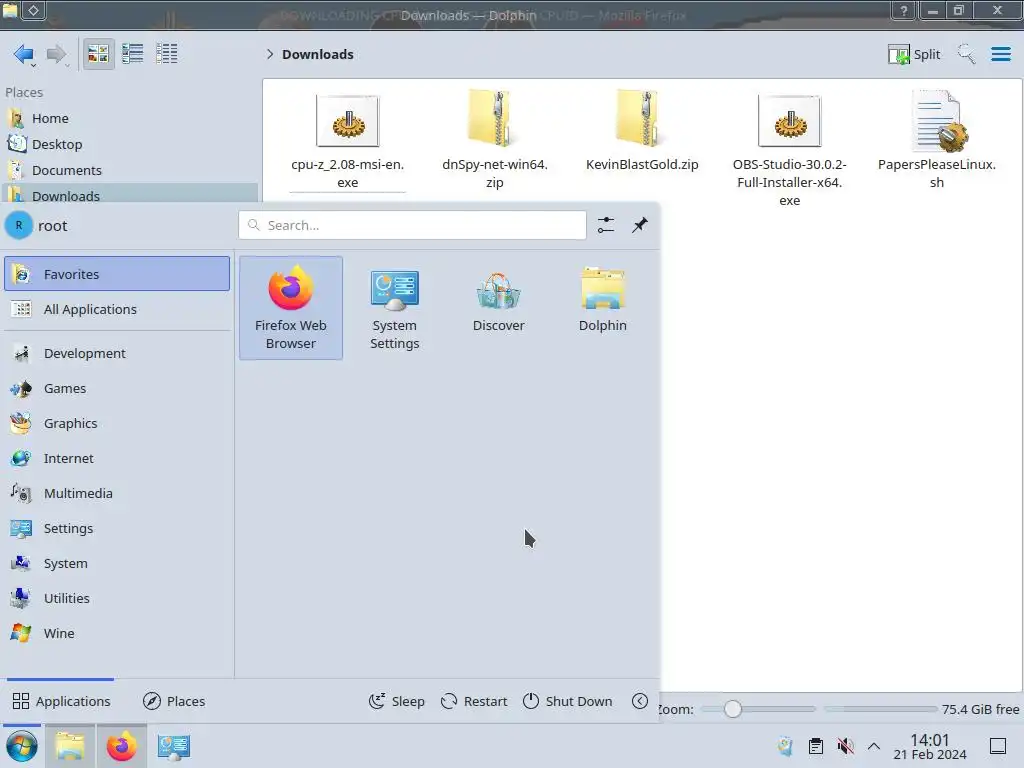Image resolution: width=1024 pixels, height=768 pixels.
Task: Launch Discover from favorites
Action: point(498,308)
